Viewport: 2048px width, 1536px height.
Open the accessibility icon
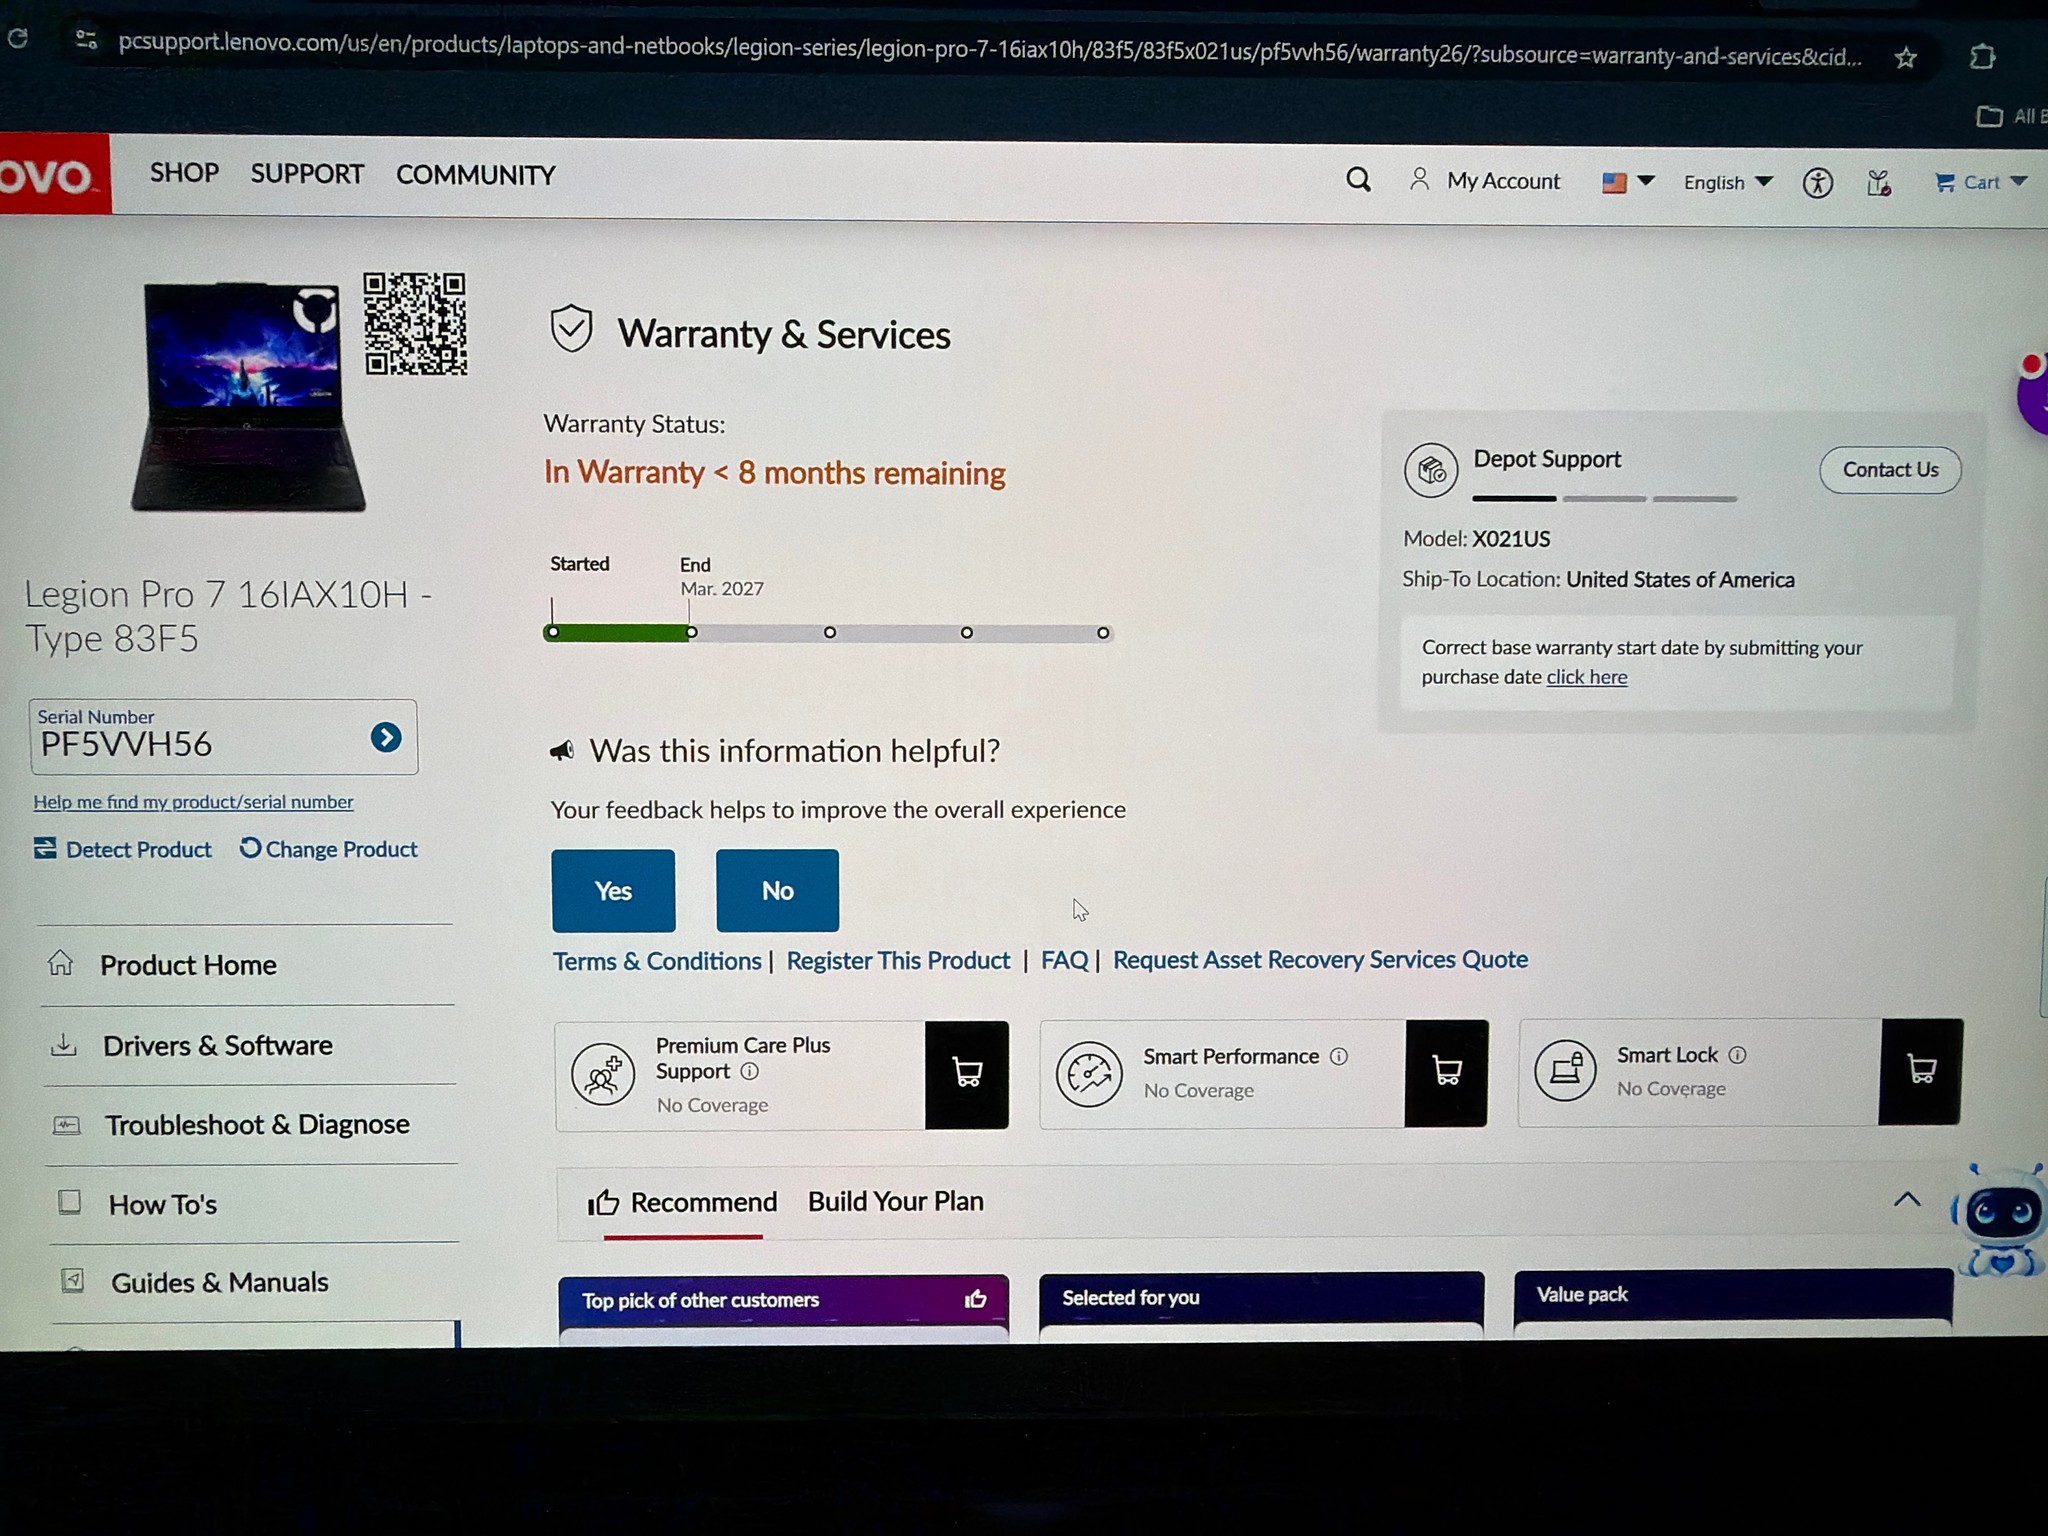point(1818,183)
